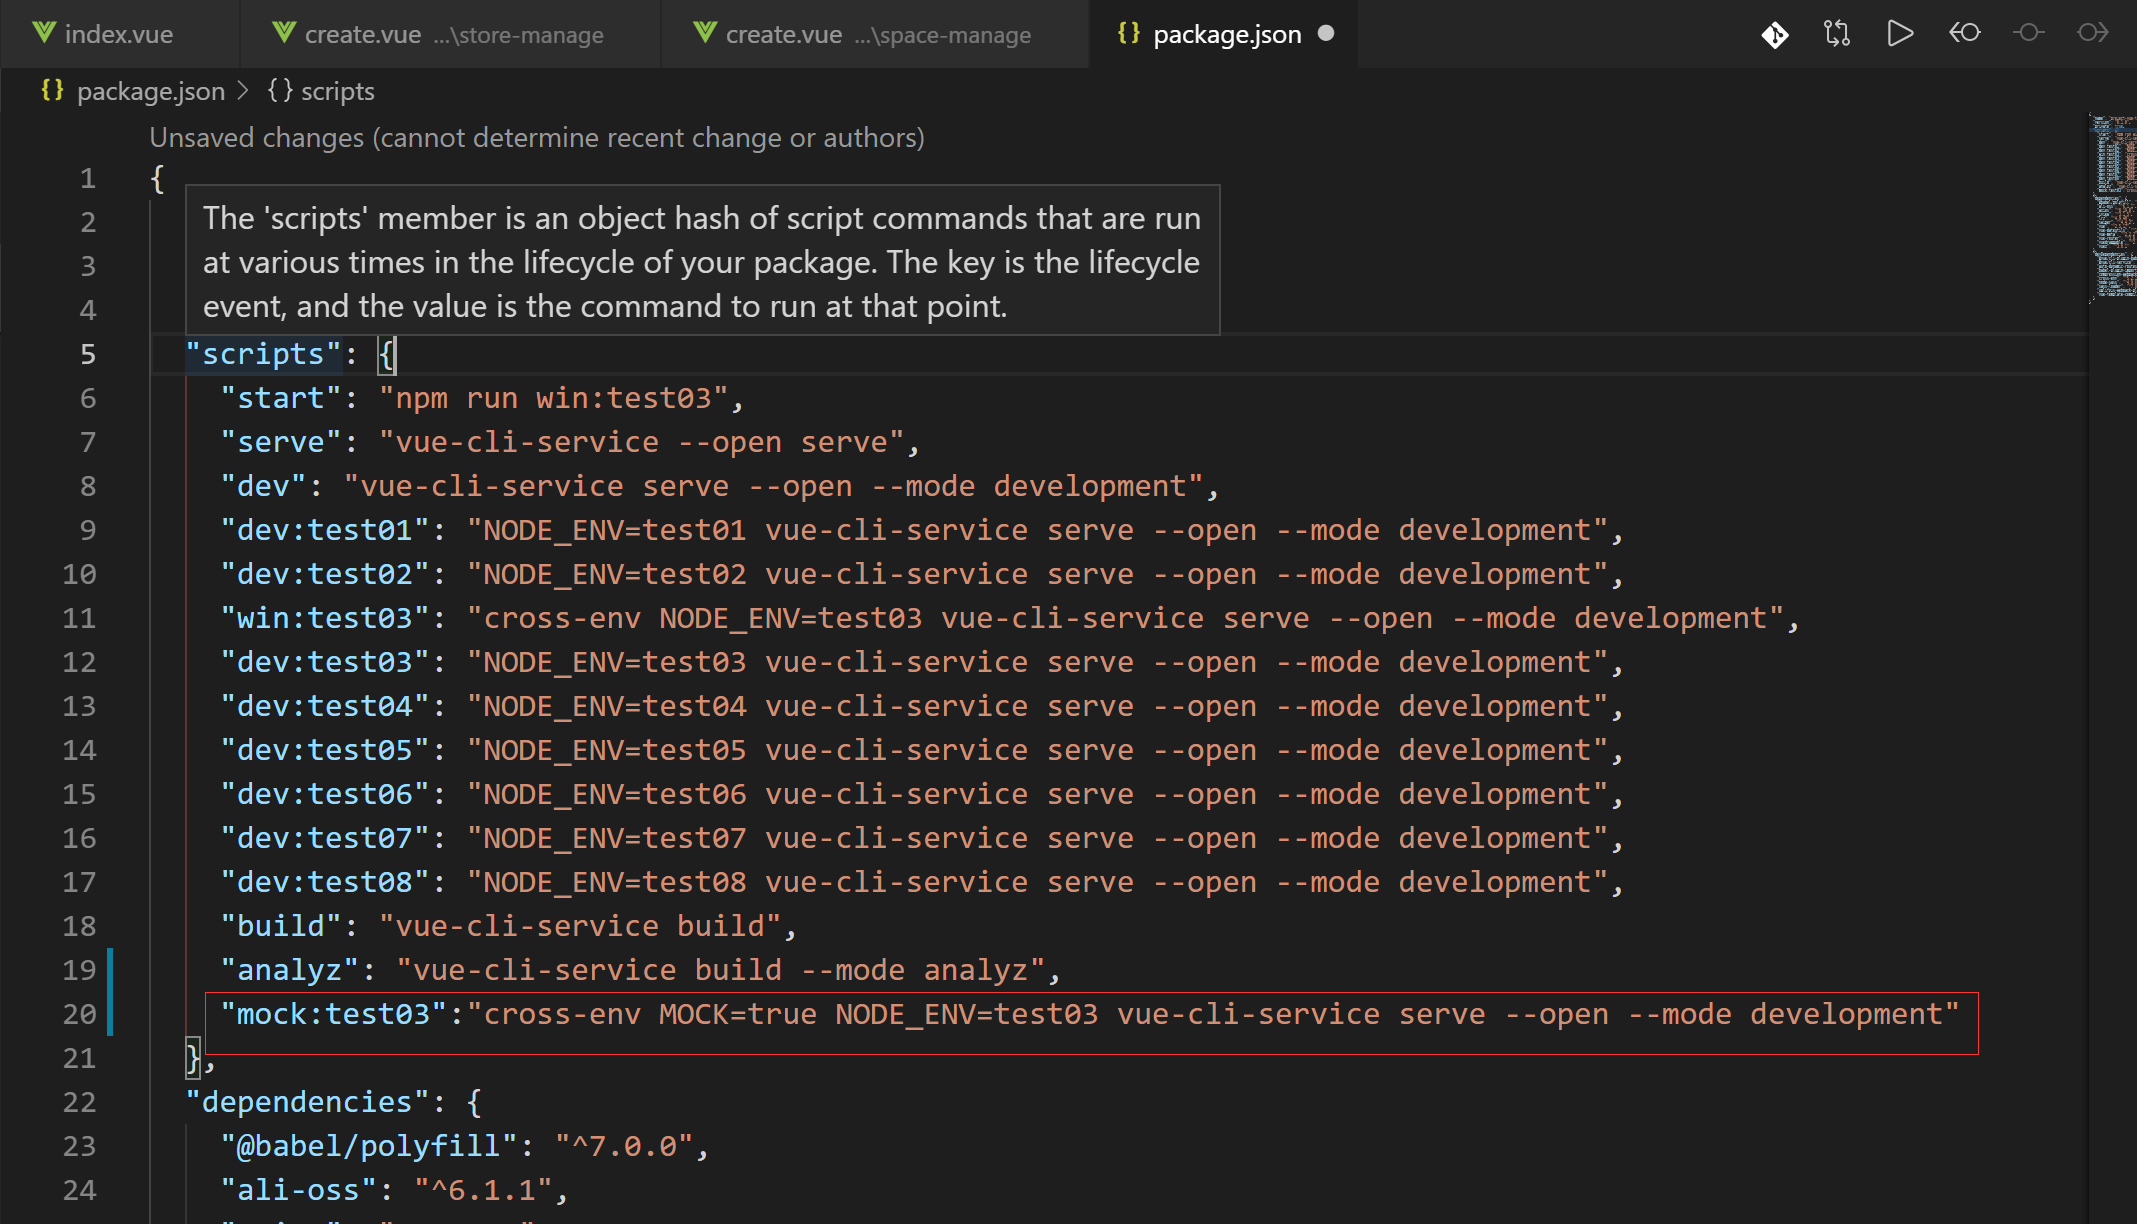
Task: Click the "serve" script key
Action: click(x=281, y=442)
